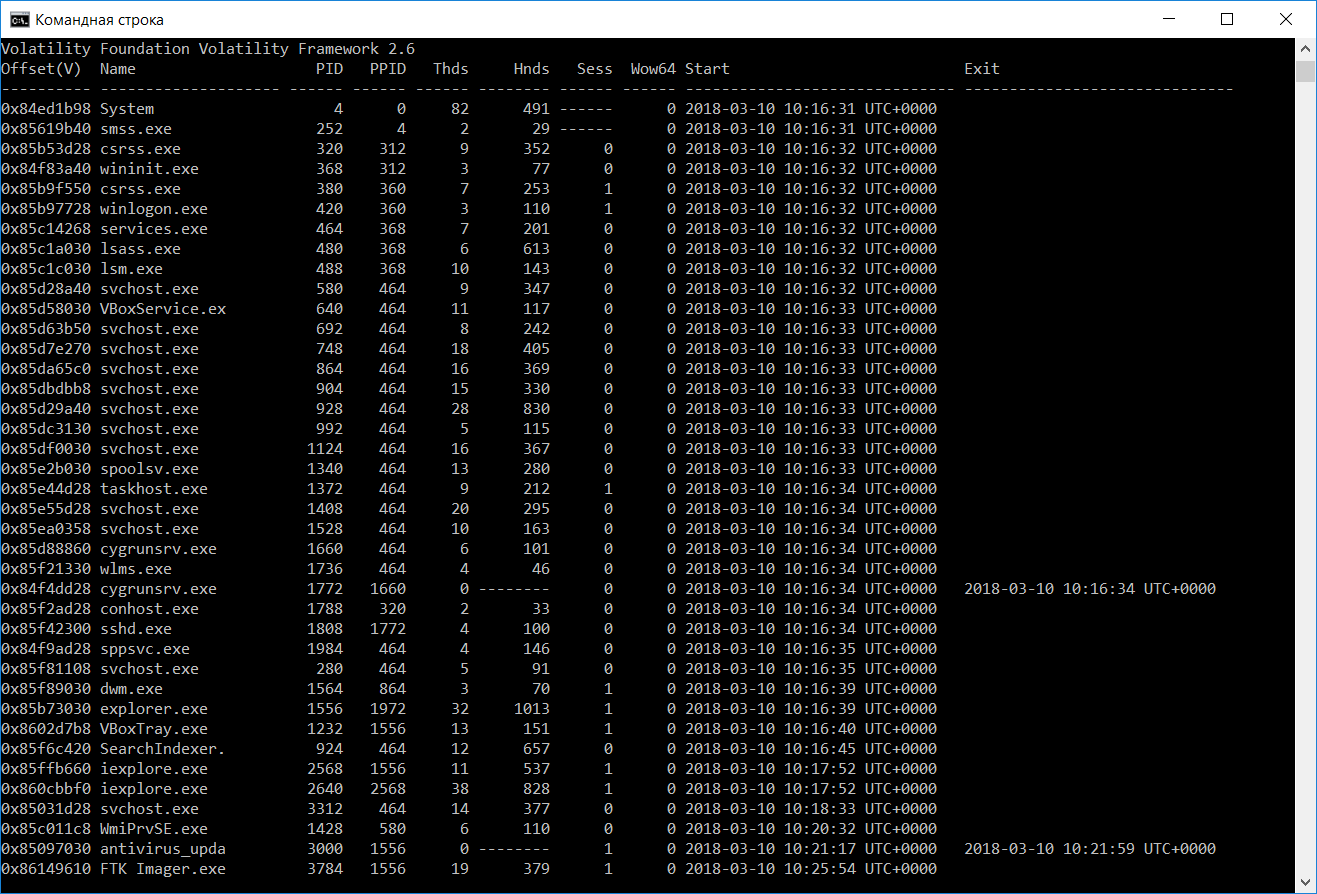Click the Wow64 column header
The height and width of the screenshot is (894, 1317).
653,69
